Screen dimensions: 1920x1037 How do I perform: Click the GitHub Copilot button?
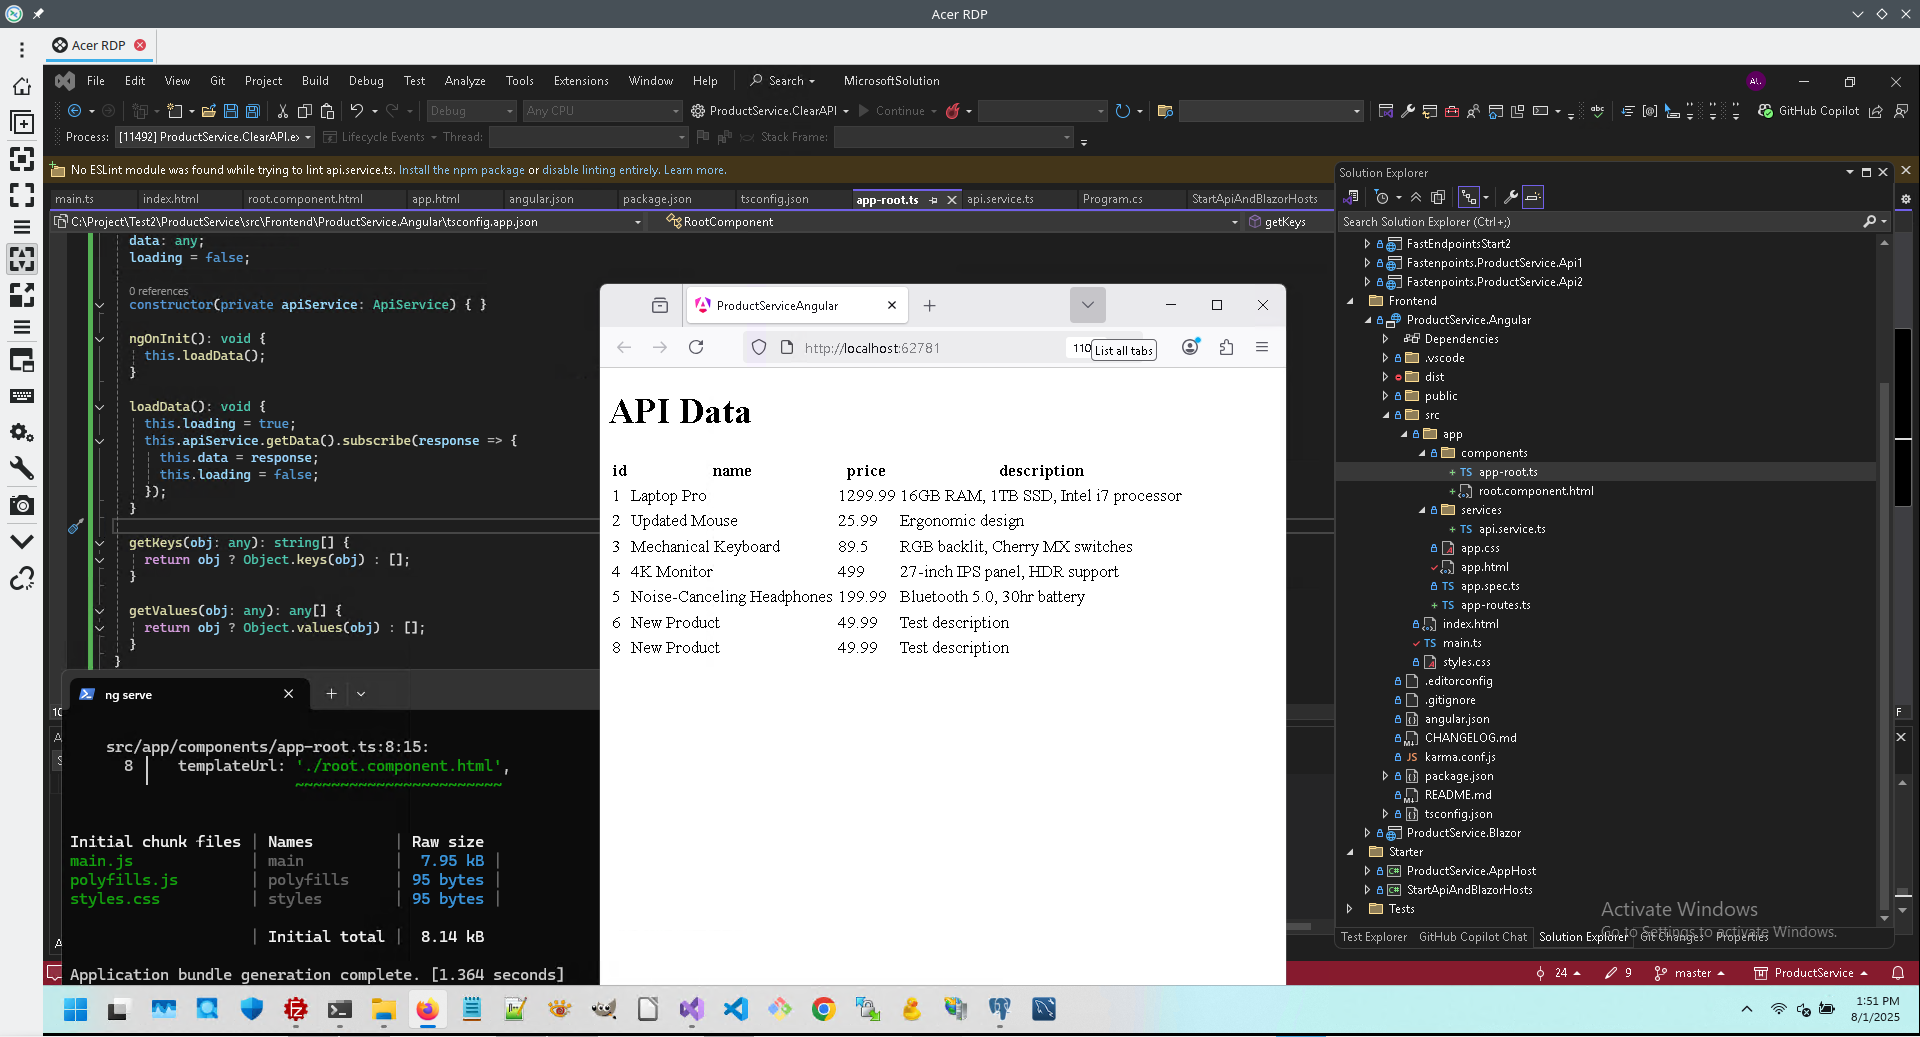pos(1809,111)
